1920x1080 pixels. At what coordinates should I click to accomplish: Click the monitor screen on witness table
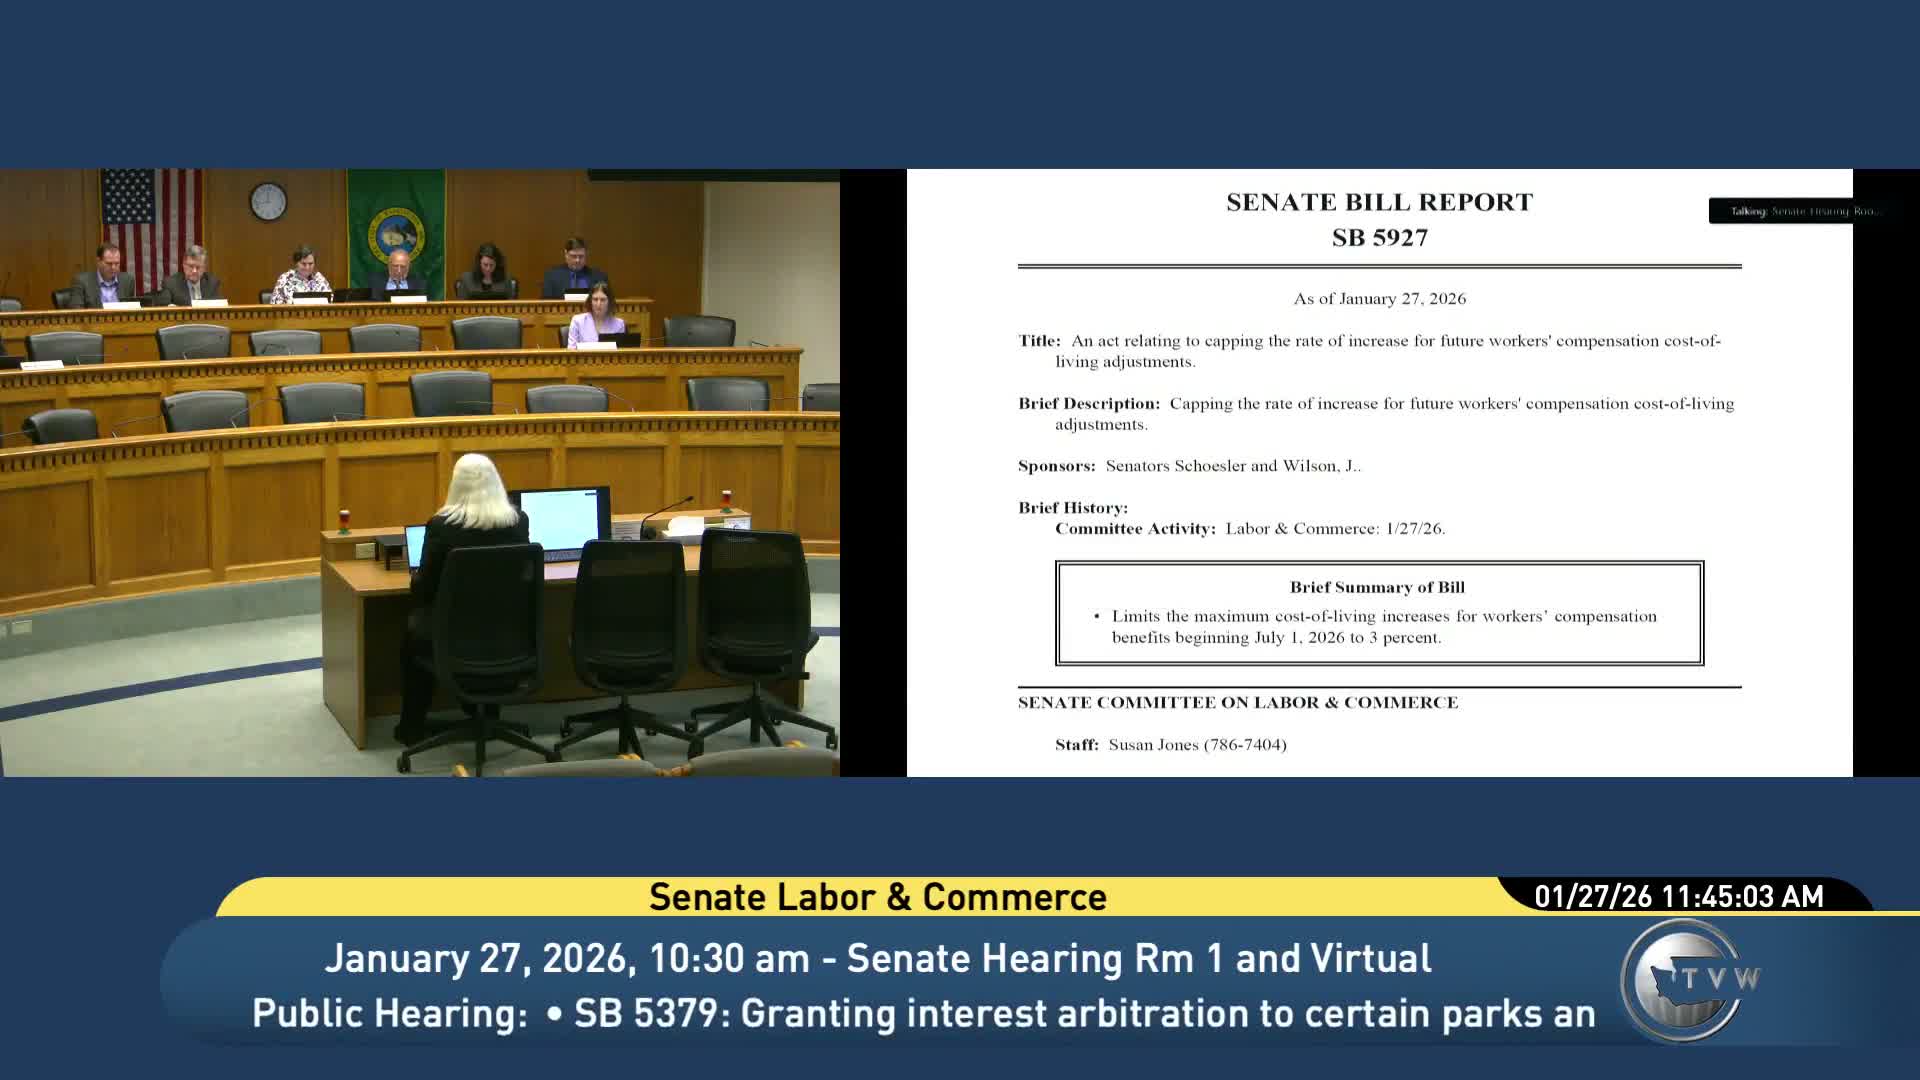click(x=559, y=520)
